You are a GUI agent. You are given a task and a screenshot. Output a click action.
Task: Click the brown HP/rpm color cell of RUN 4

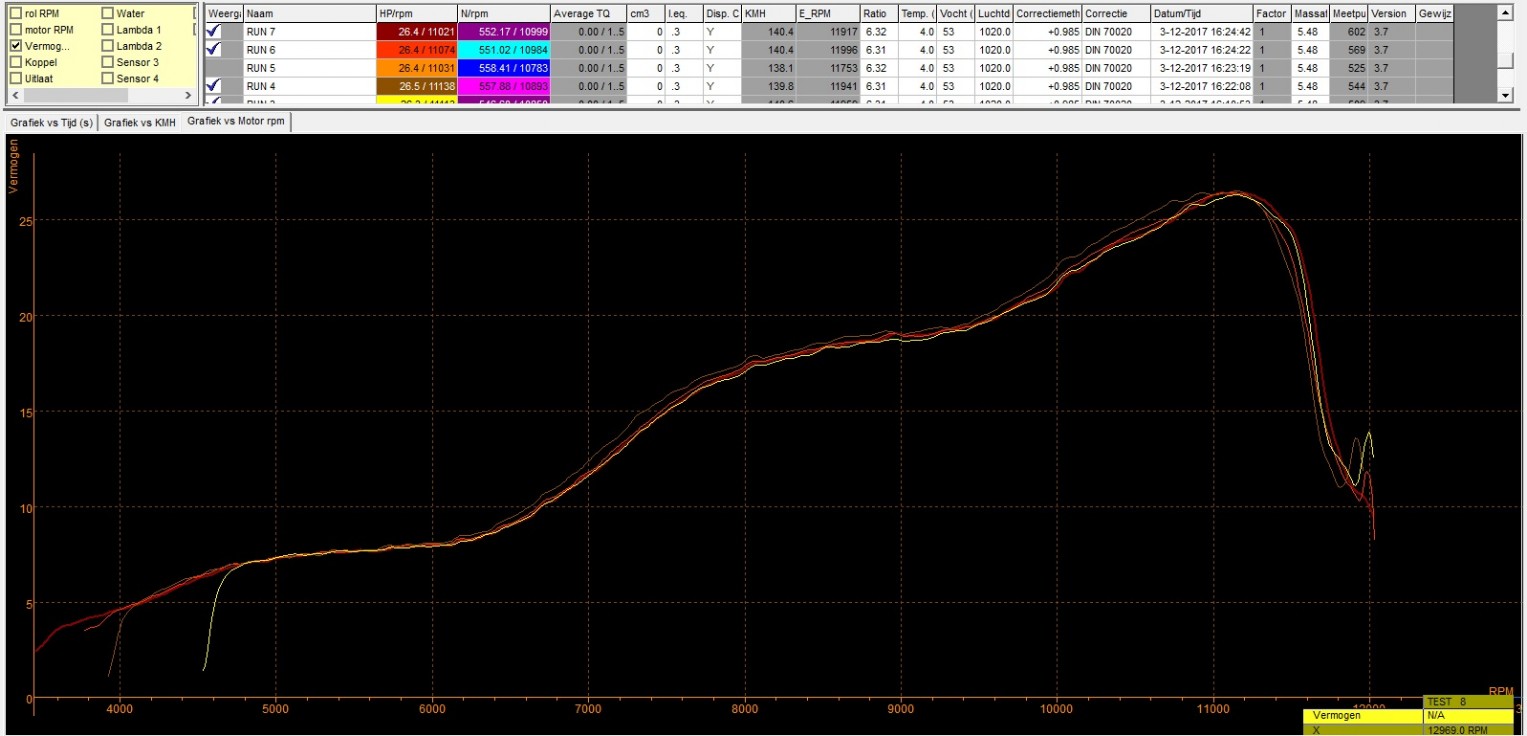click(x=416, y=86)
